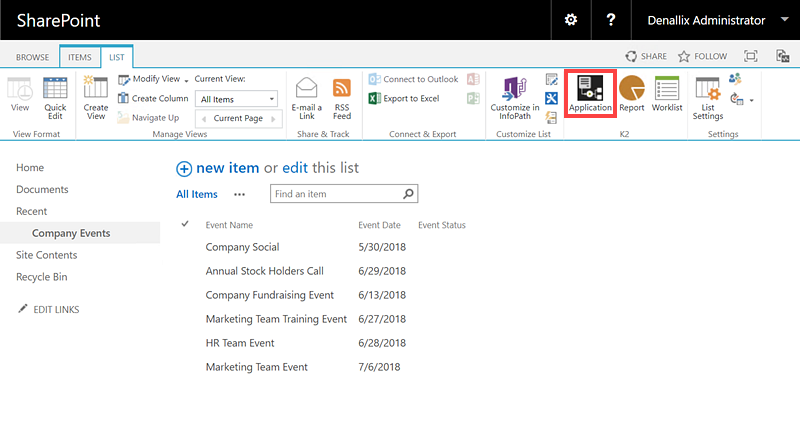
Task: Click the Company Social event row
Action: pos(242,247)
